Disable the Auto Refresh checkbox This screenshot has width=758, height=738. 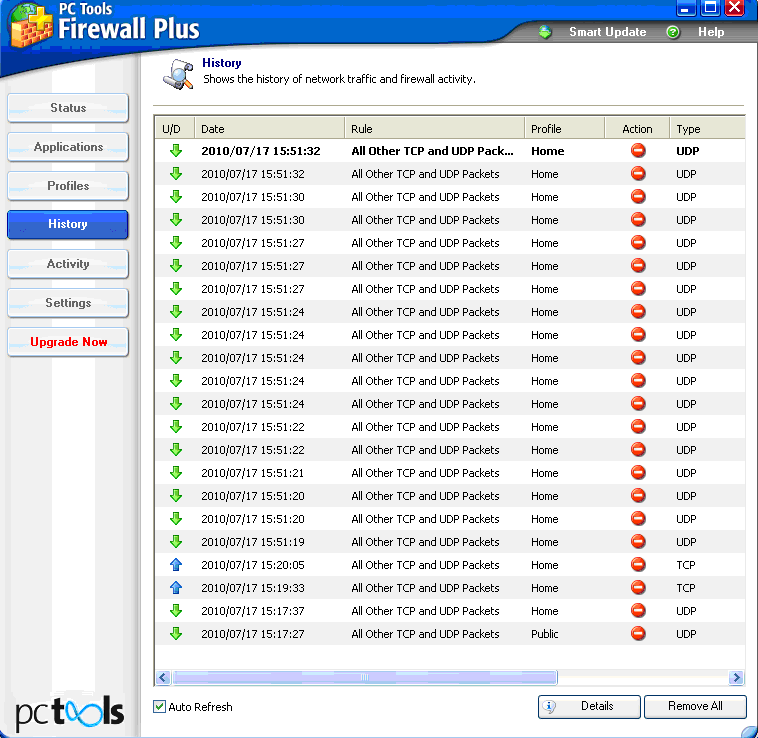coord(160,707)
